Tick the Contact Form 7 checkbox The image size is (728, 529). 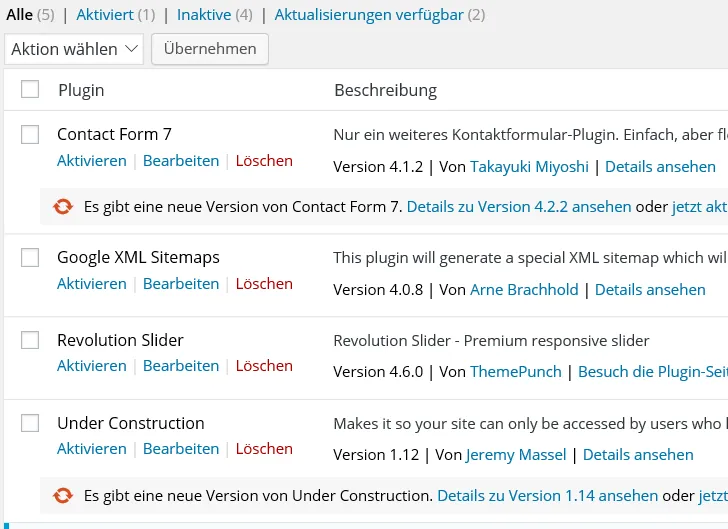[30, 135]
